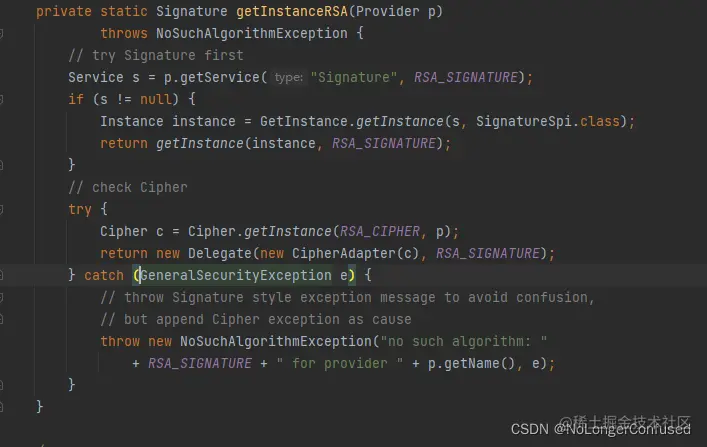Screen dimensions: 707x447
Task: Collapse the 'if (s != null)' block fold marker
Action: (x=1, y=99)
